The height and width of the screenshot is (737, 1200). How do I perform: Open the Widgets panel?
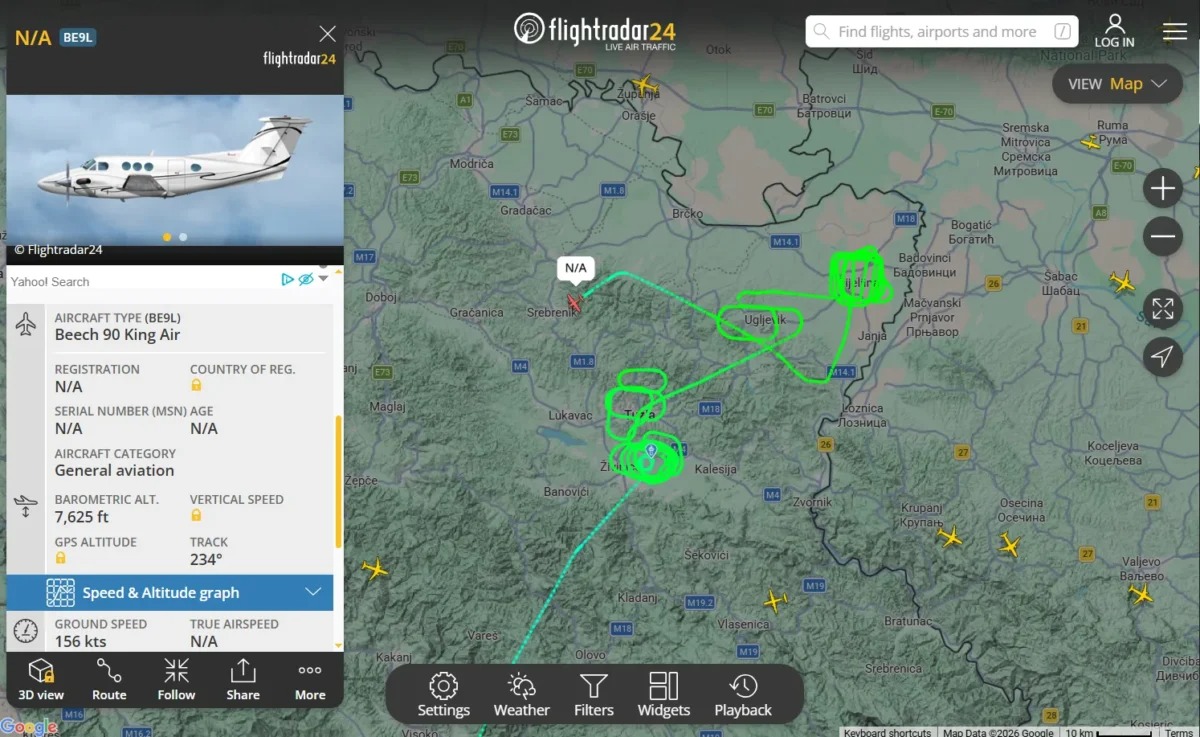664,695
